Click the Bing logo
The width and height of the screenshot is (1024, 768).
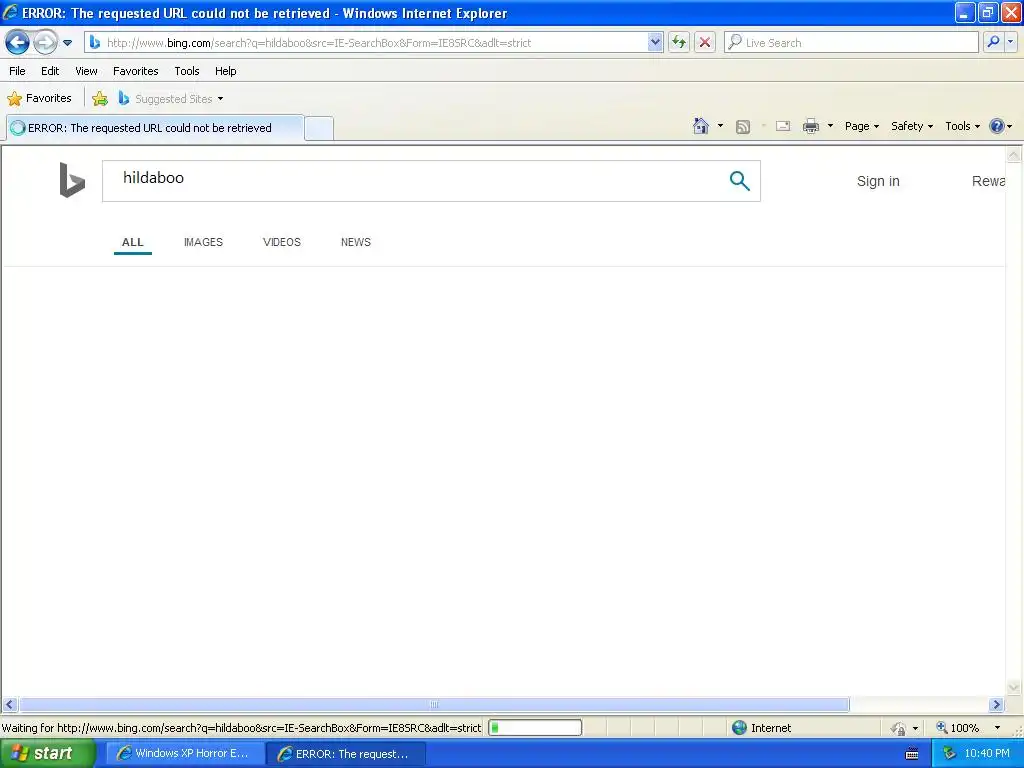pyautogui.click(x=72, y=180)
